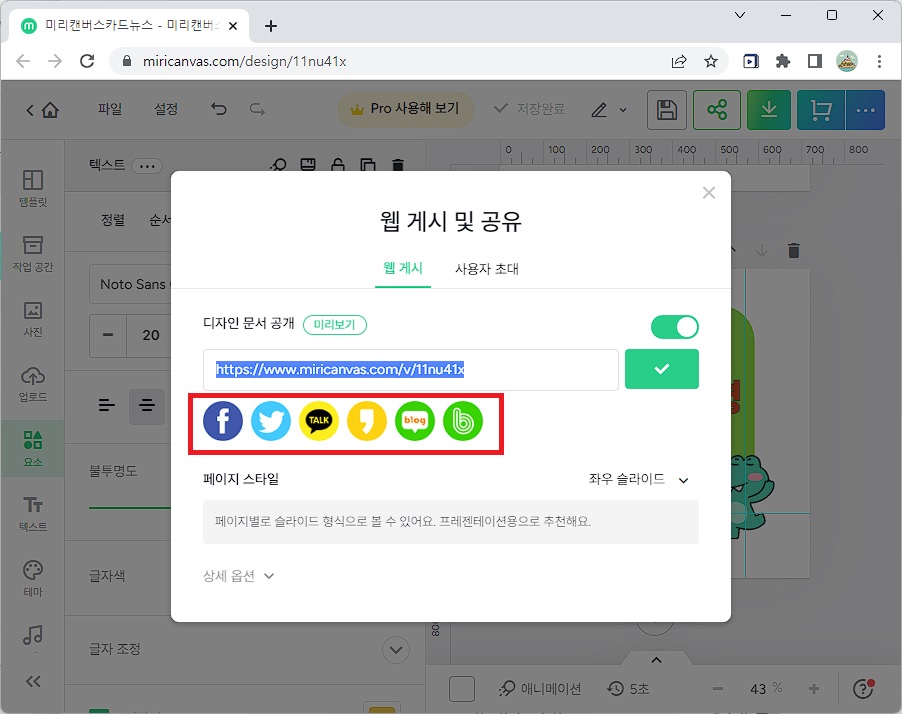This screenshot has width=902, height=714.
Task: Click the 애니메이션 animation button
Action: [540, 689]
